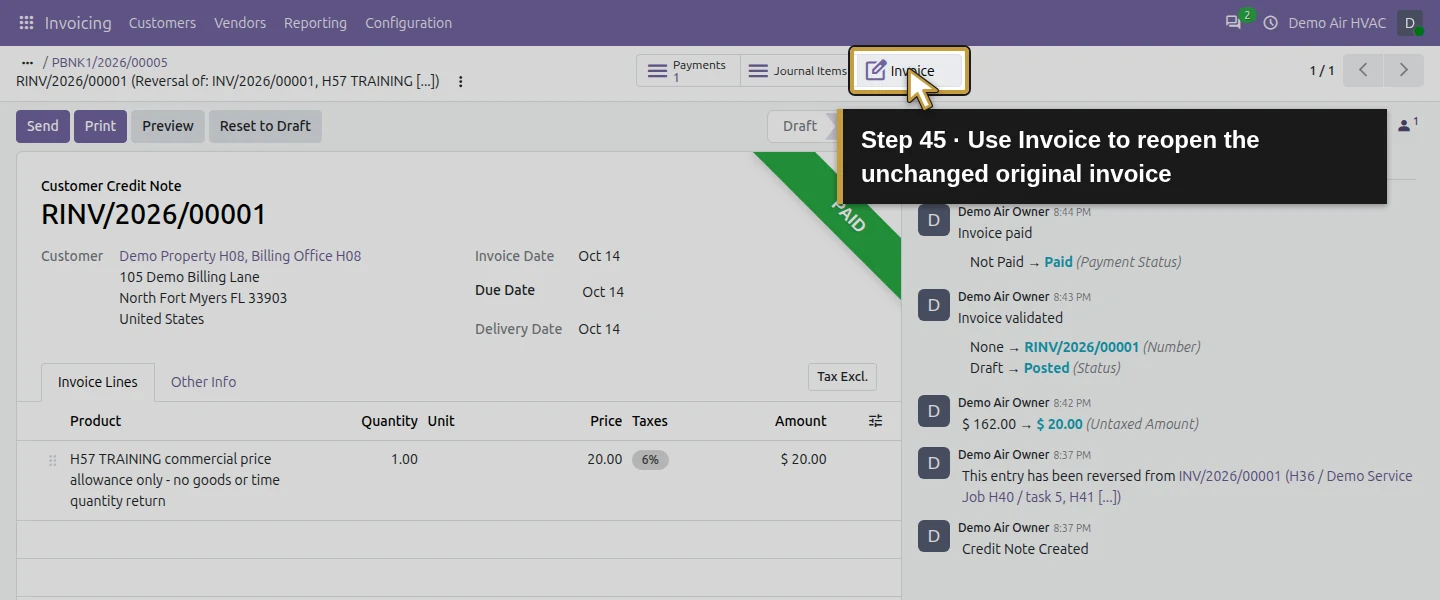Open the PBNK1/2026/00005 breadcrumb link
The height and width of the screenshot is (600, 1440).
[x=110, y=62]
